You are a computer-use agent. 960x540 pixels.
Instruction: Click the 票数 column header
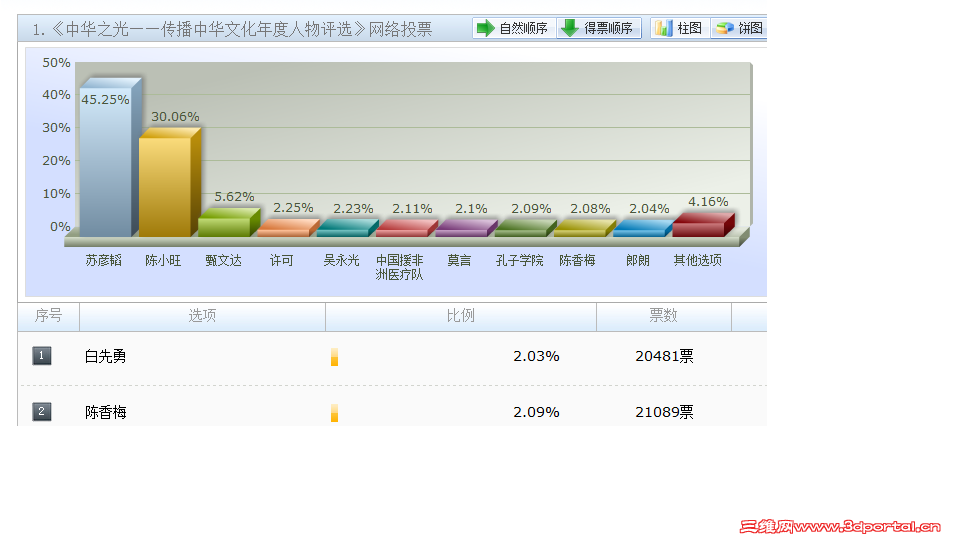(x=664, y=316)
